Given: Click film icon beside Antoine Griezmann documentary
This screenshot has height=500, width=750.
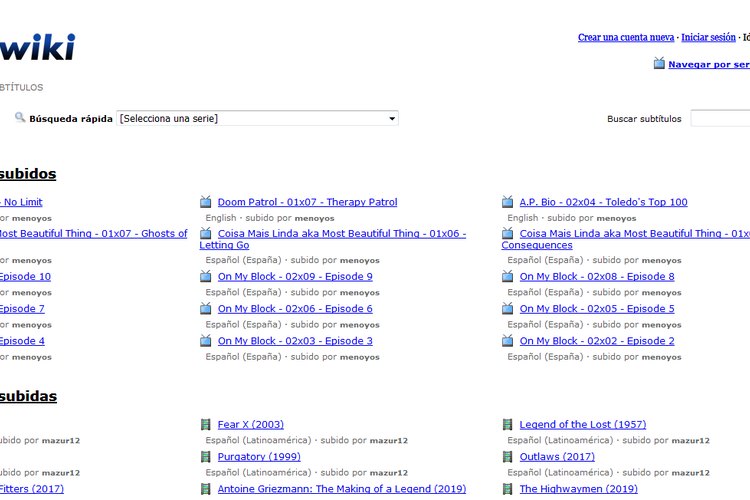Looking at the screenshot, I should tap(206, 489).
